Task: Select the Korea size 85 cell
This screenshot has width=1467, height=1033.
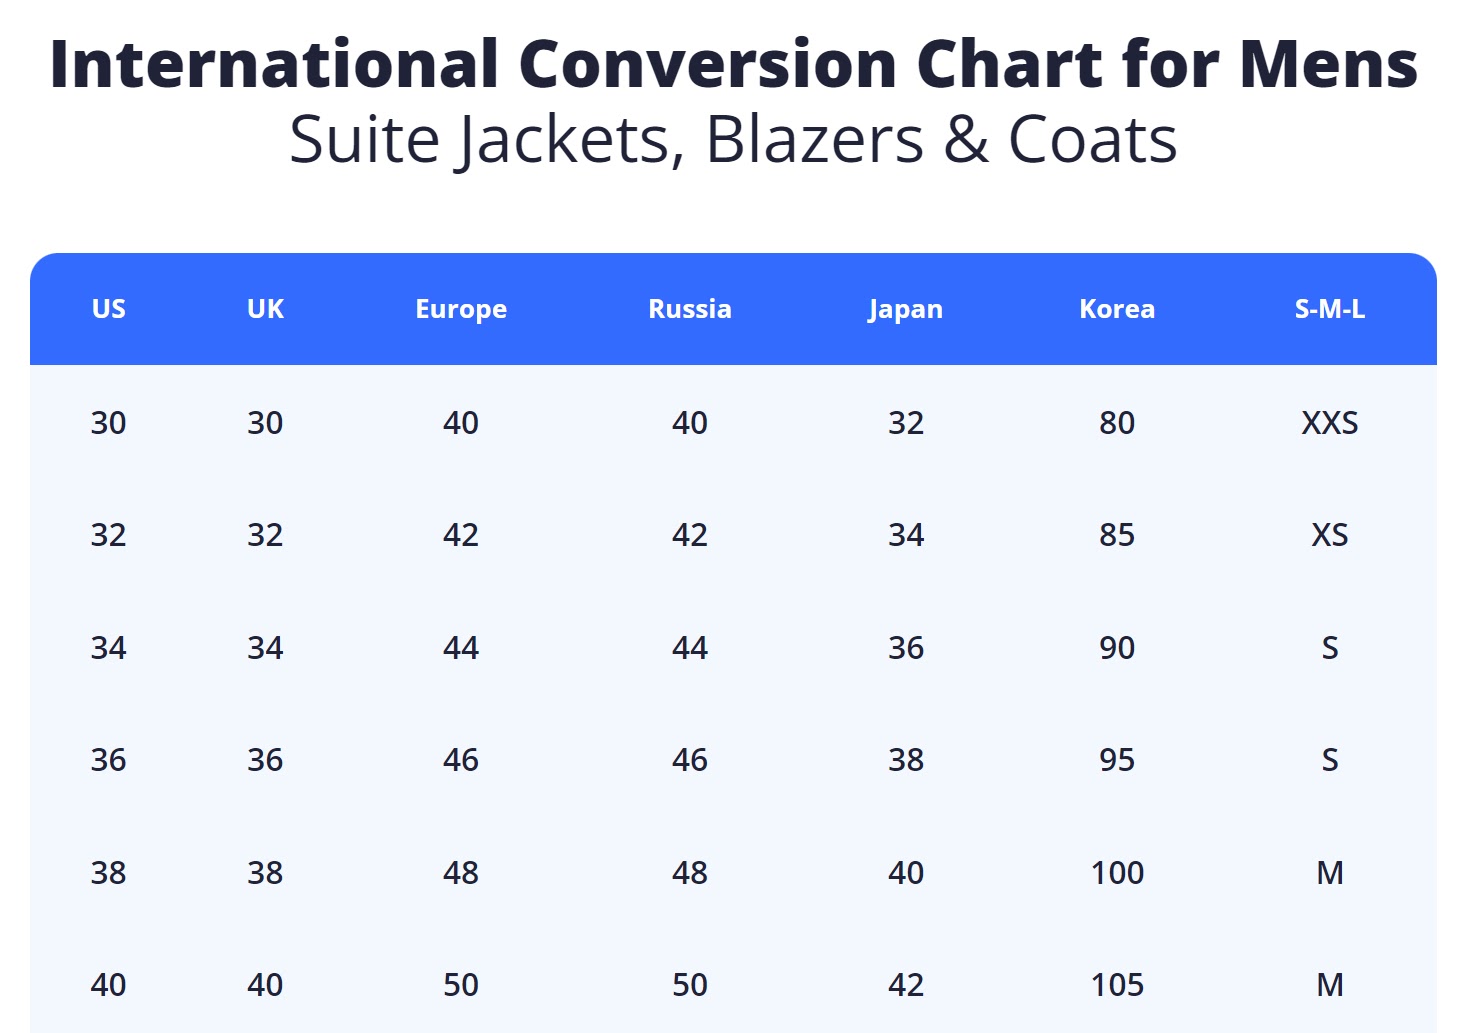Action: (x=1117, y=535)
